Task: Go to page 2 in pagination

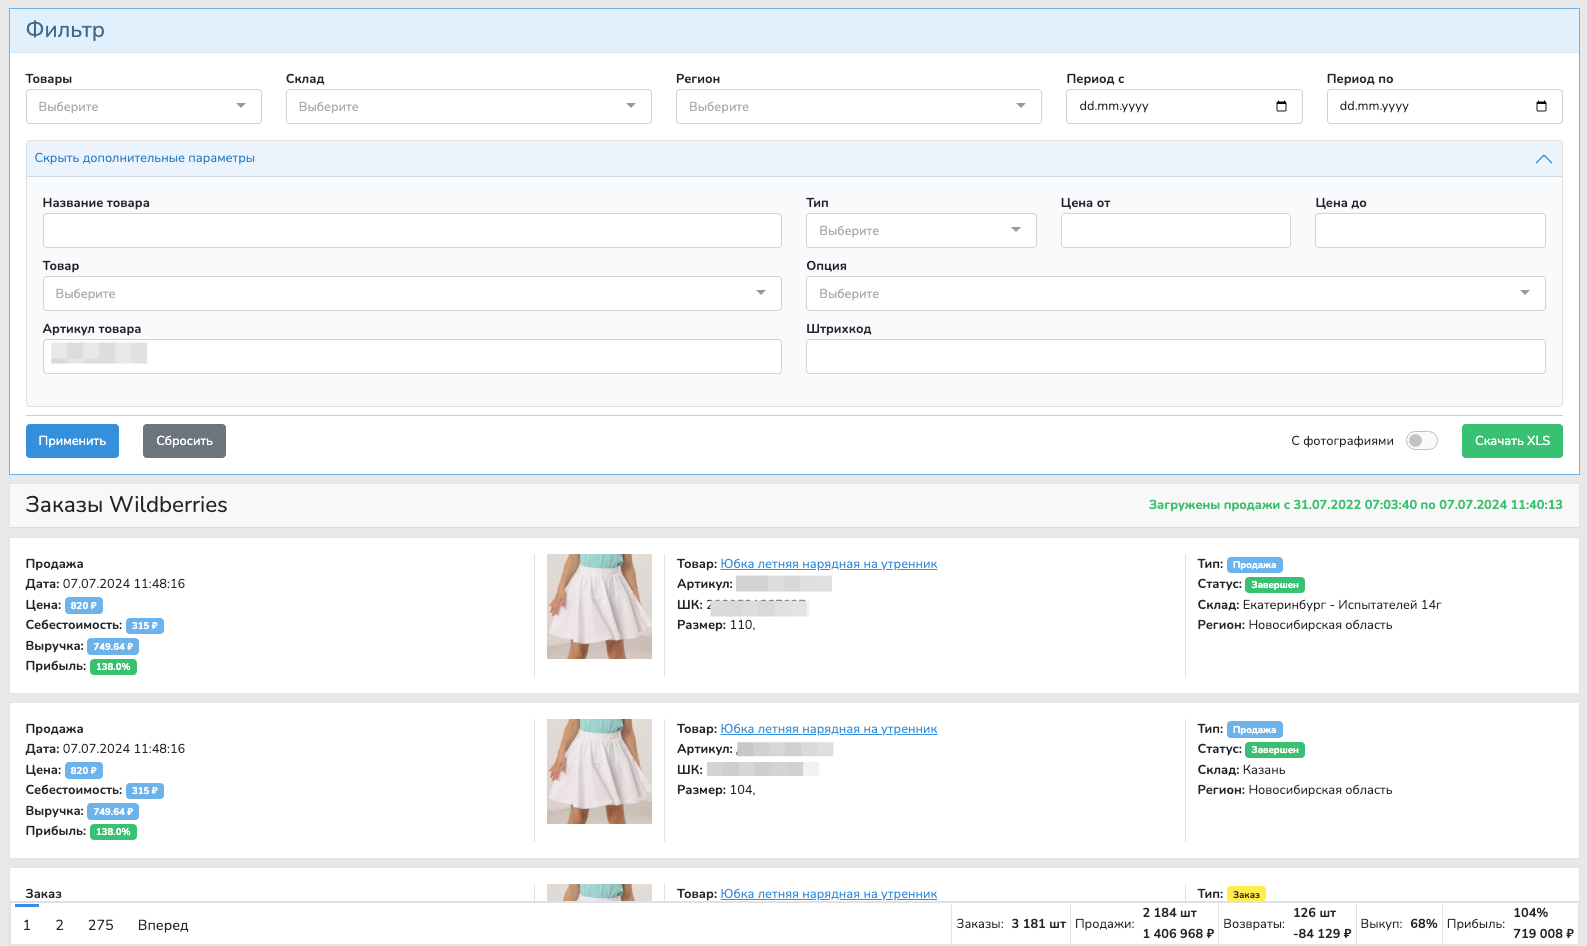Action: 60,925
